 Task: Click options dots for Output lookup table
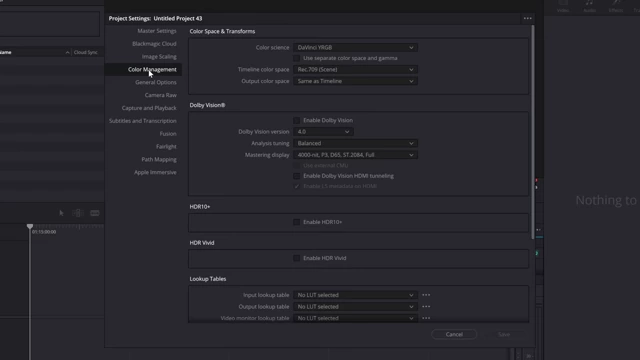click(x=426, y=307)
